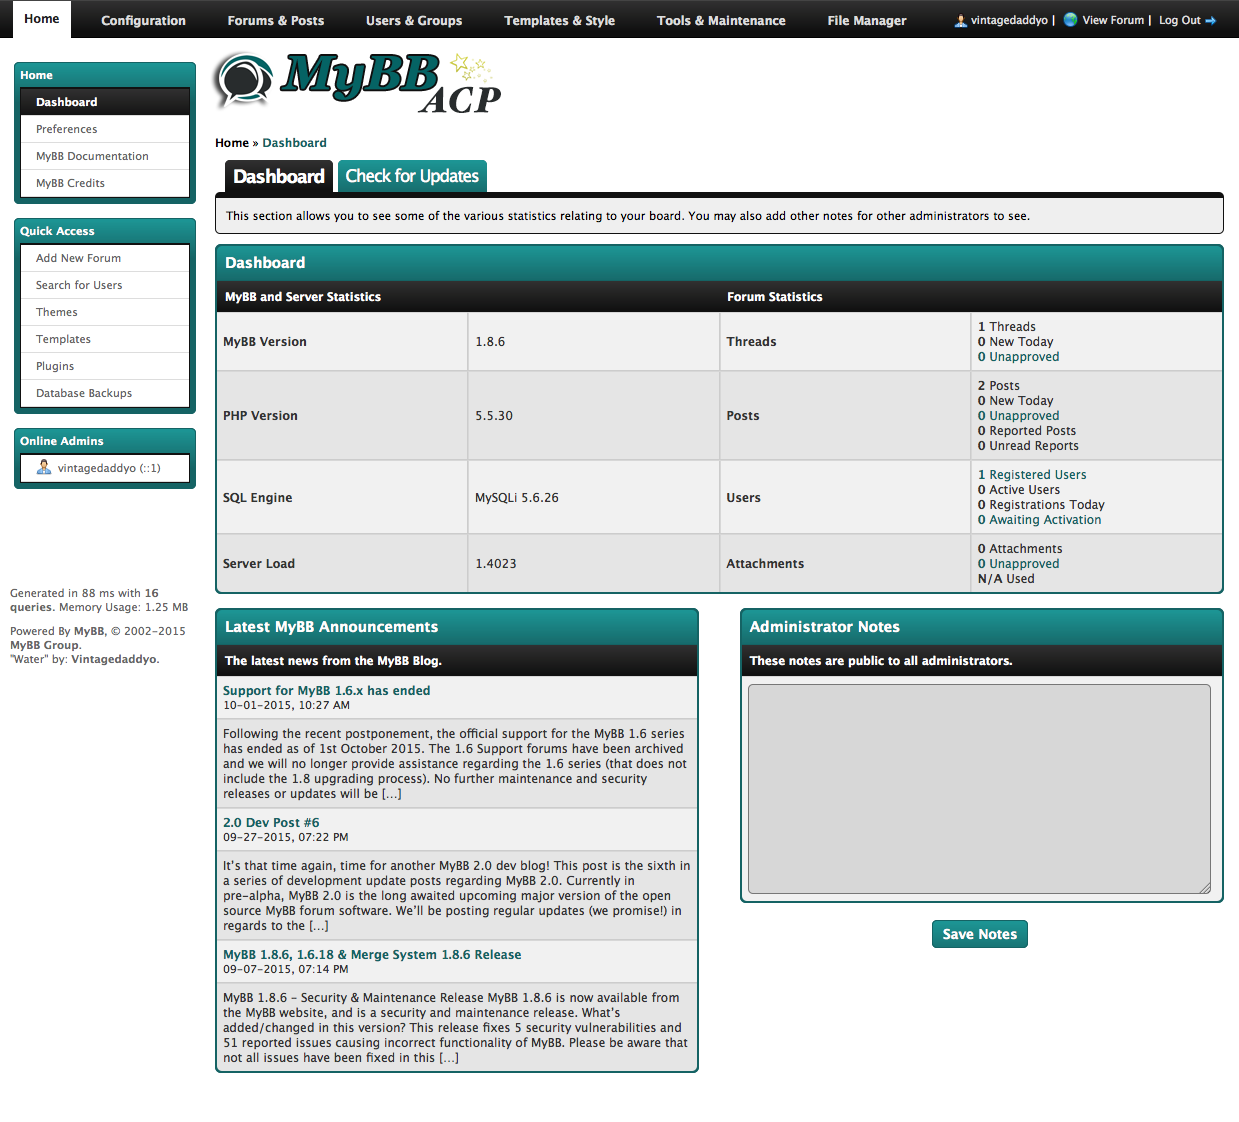Click the N/A Used attachments text

pos(1006,579)
